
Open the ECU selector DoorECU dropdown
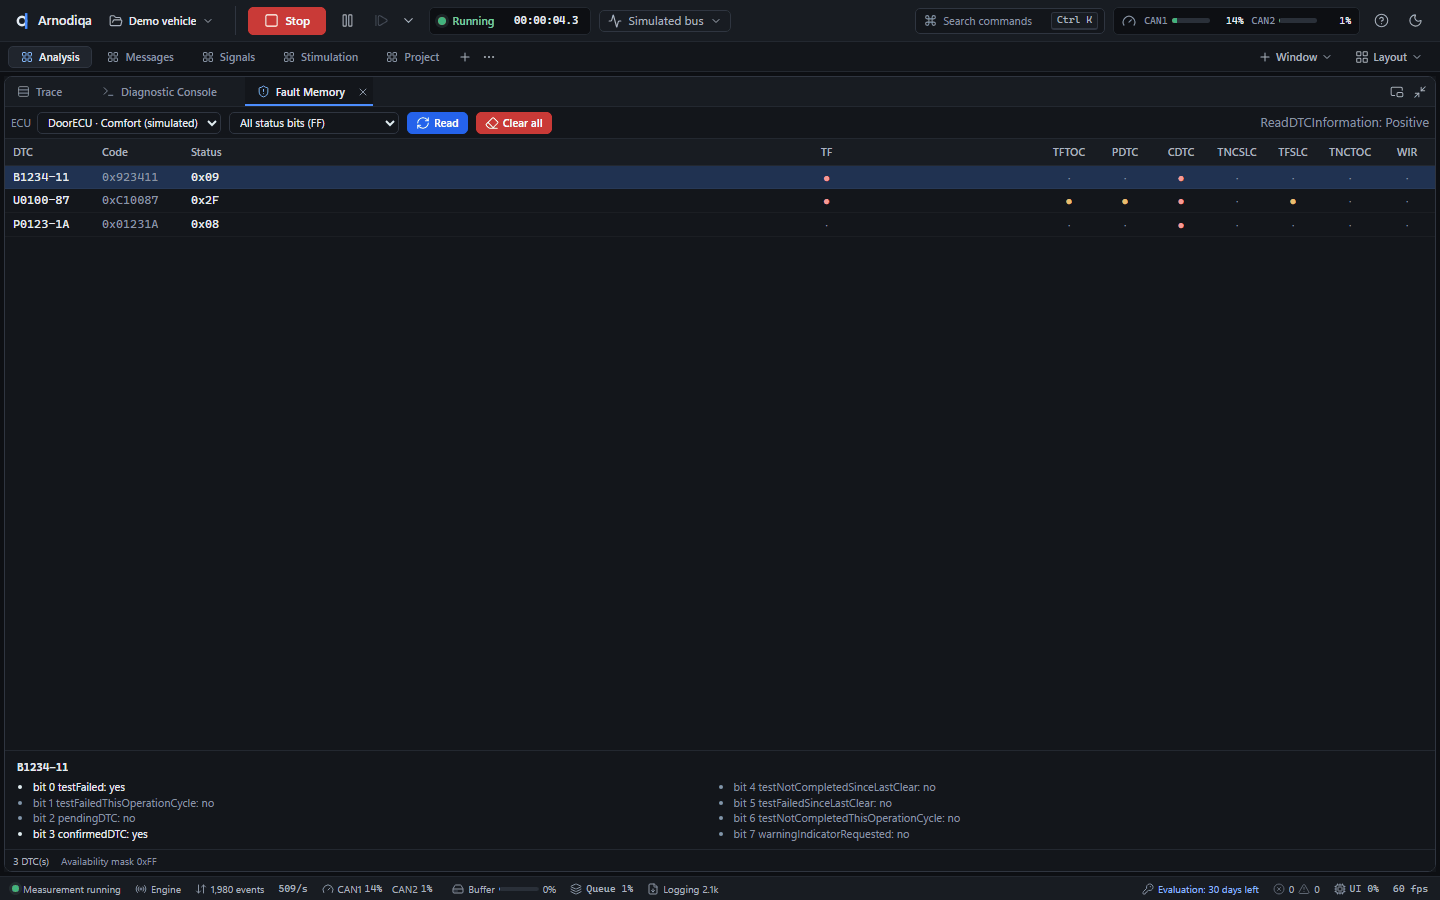129,123
